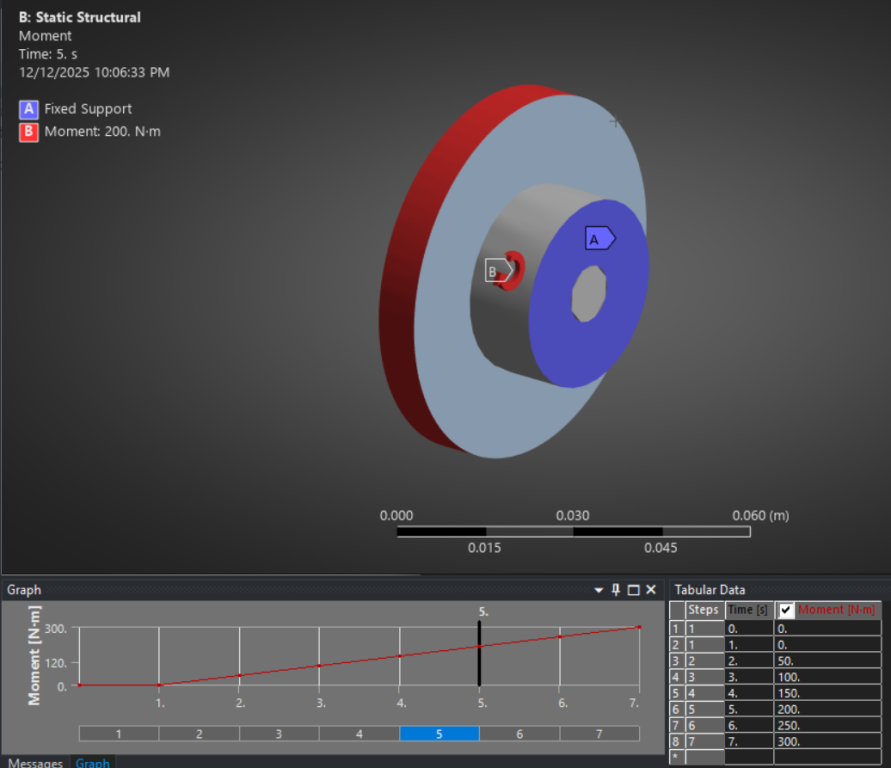The image size is (891, 768).
Task: Click the 200. moment value cell
Action: pyautogui.click(x=826, y=708)
